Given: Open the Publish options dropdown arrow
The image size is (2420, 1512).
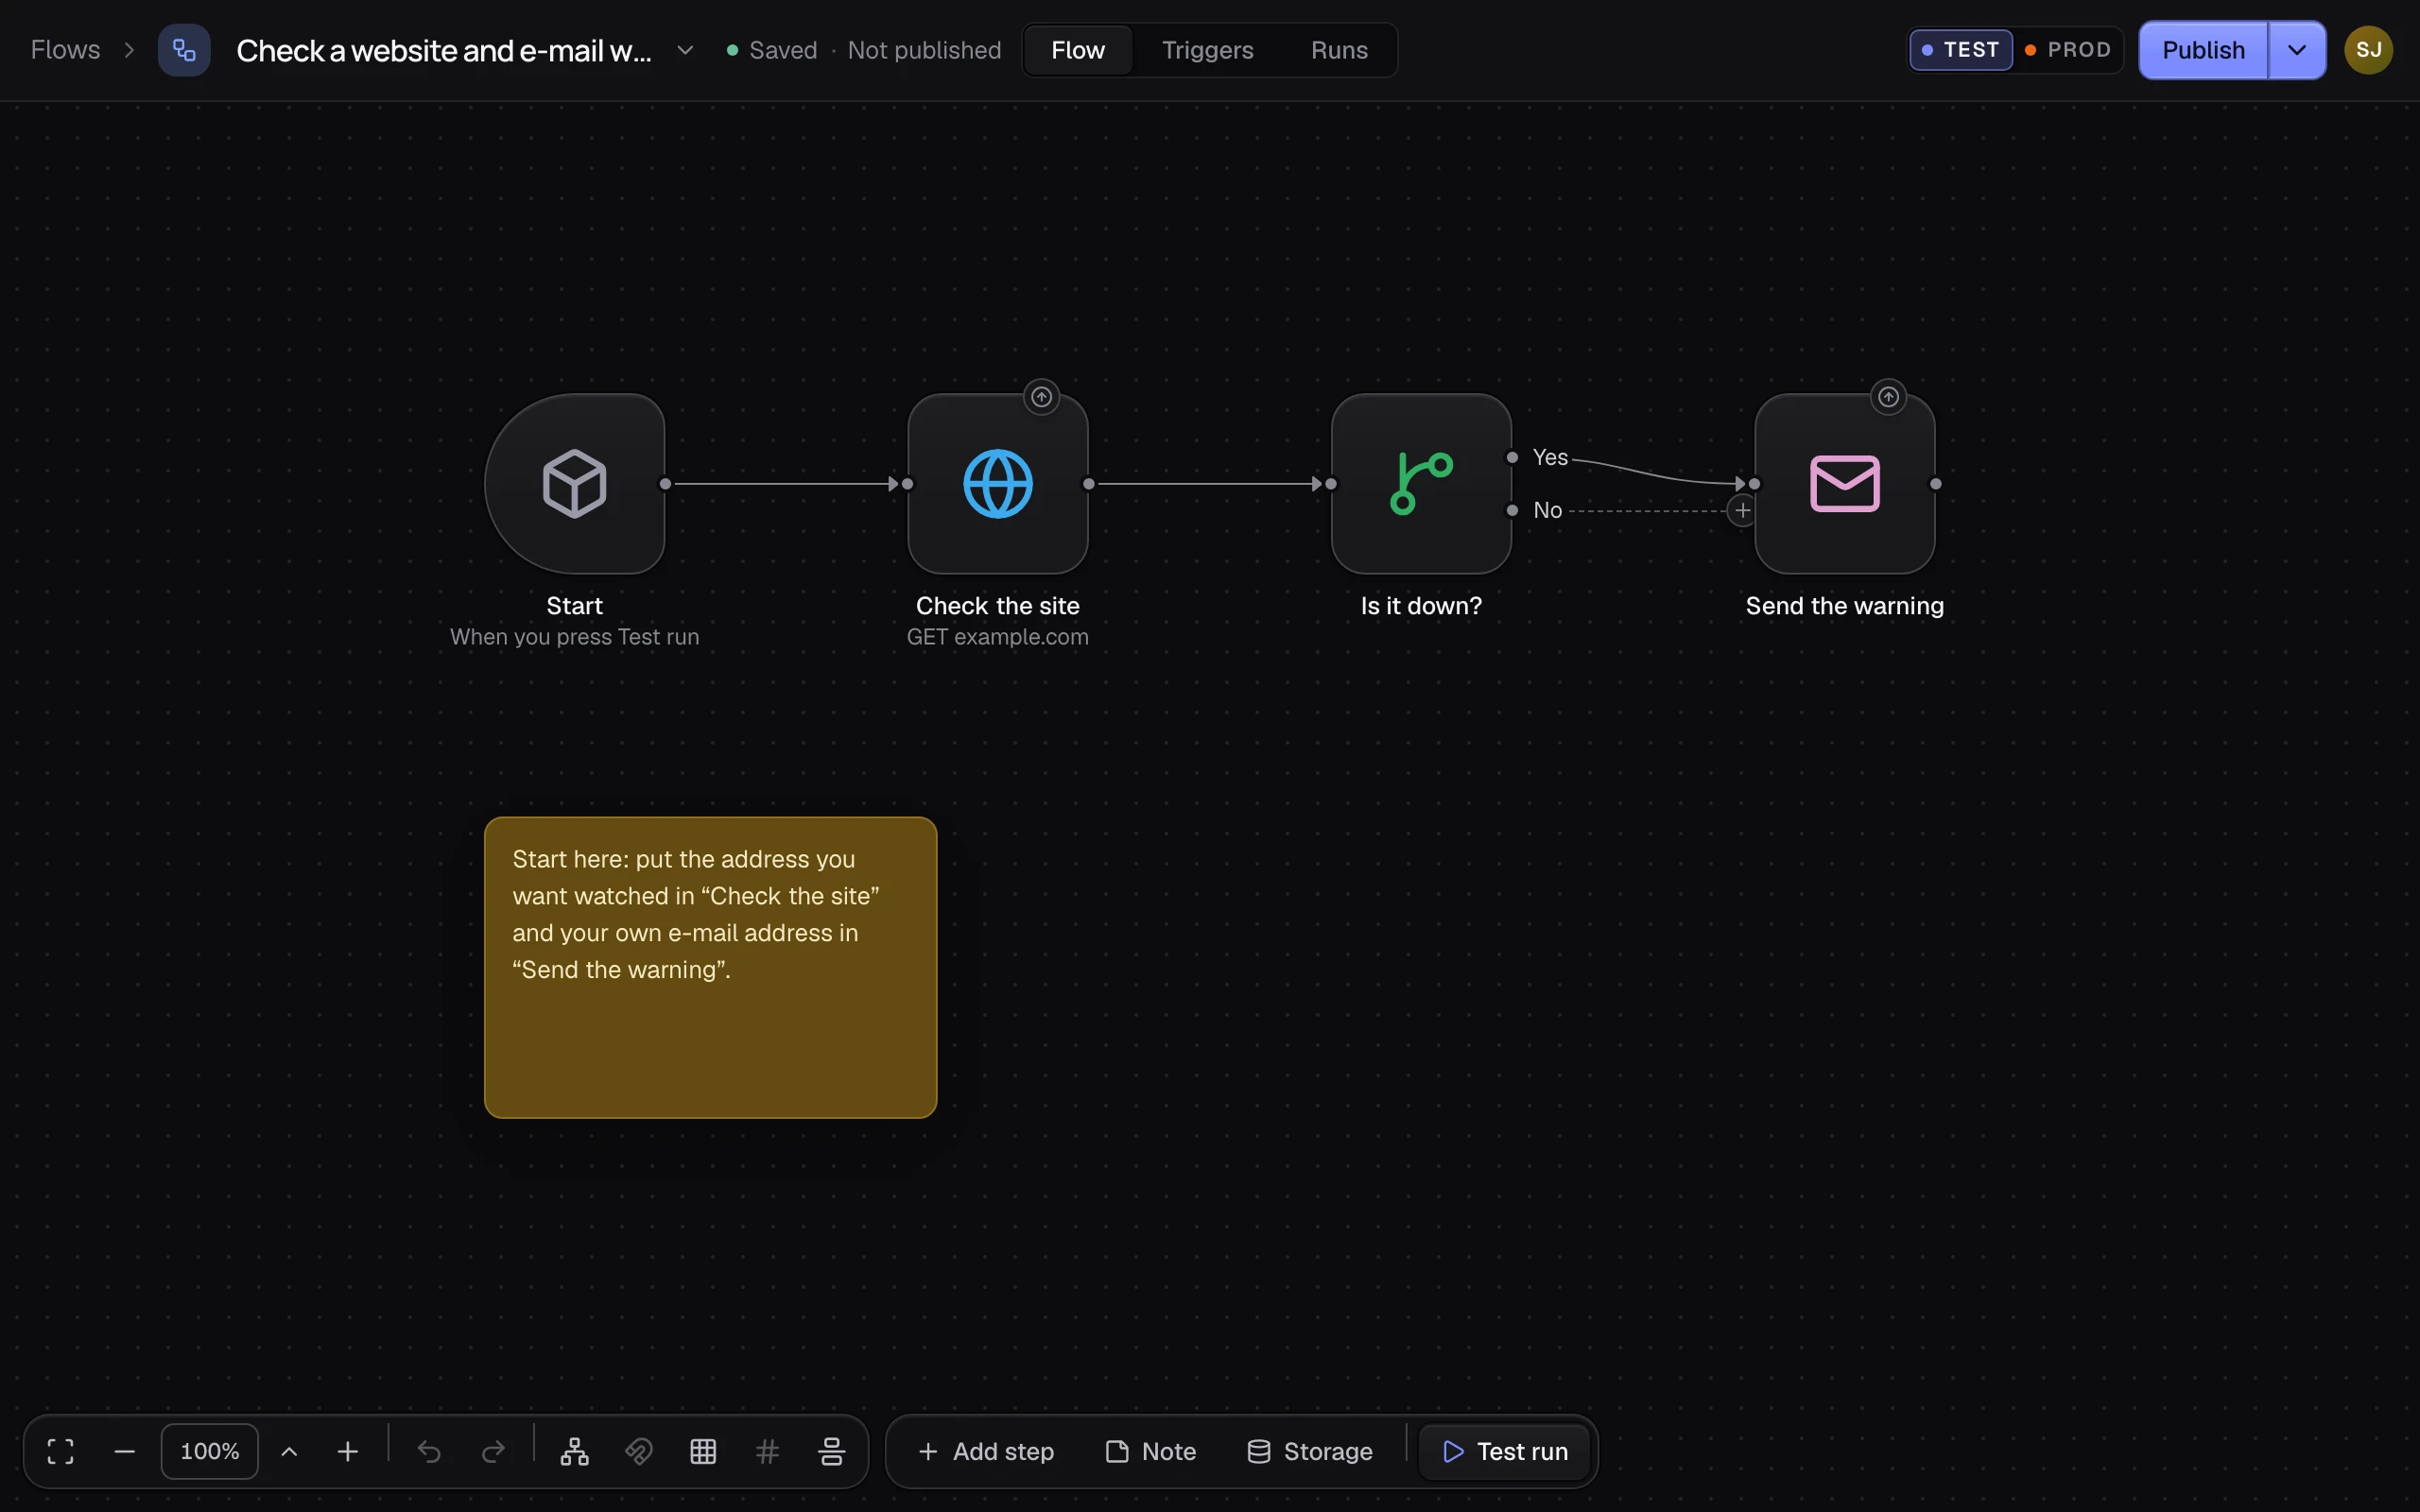Looking at the screenshot, I should click(2297, 50).
